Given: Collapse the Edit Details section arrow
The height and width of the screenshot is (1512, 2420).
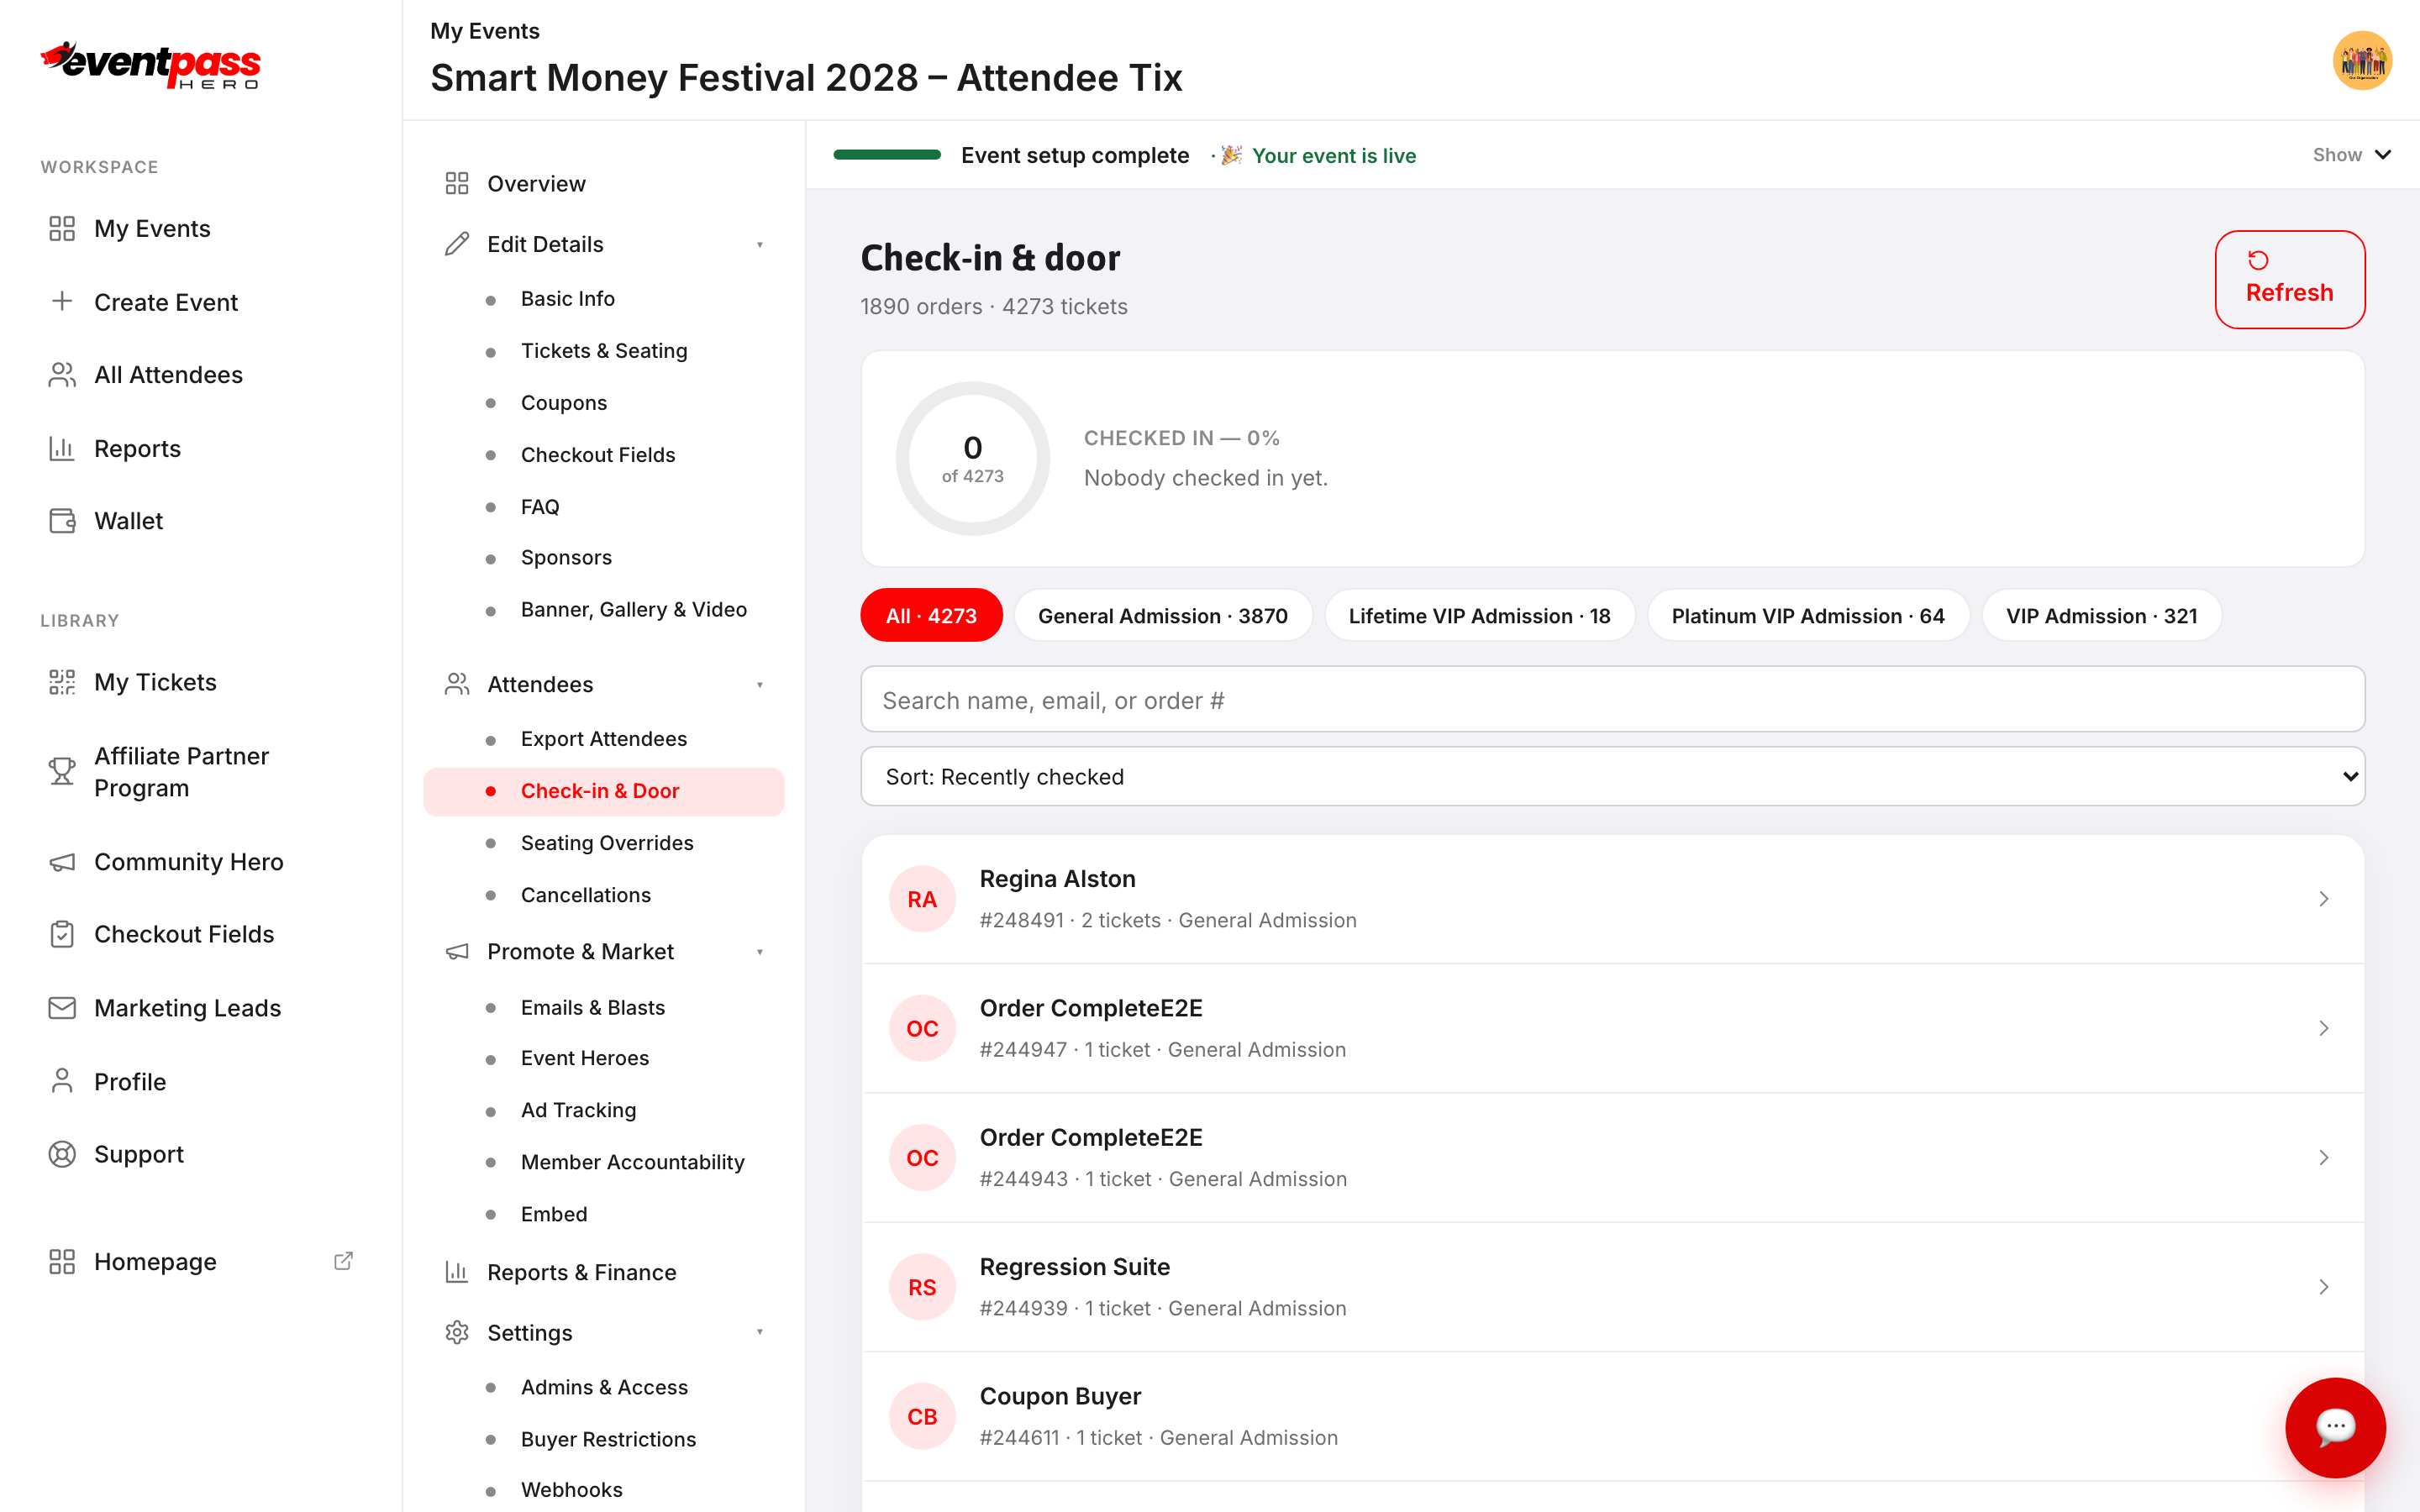Looking at the screenshot, I should tap(760, 245).
